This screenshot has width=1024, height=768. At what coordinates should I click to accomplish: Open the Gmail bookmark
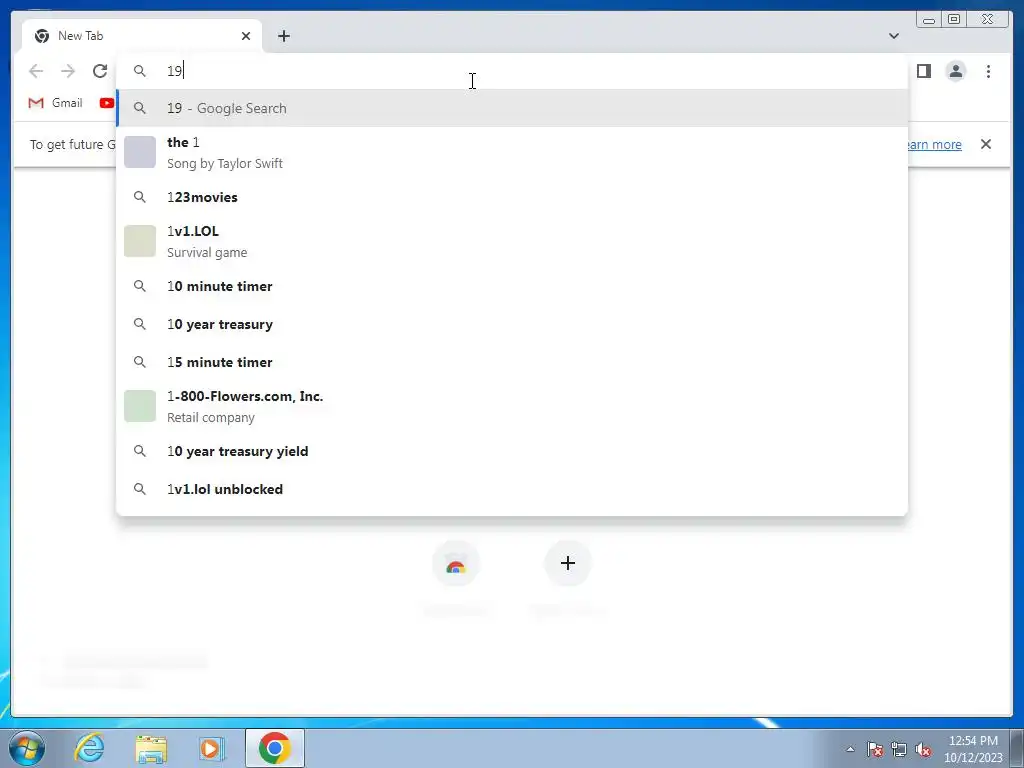tap(56, 103)
